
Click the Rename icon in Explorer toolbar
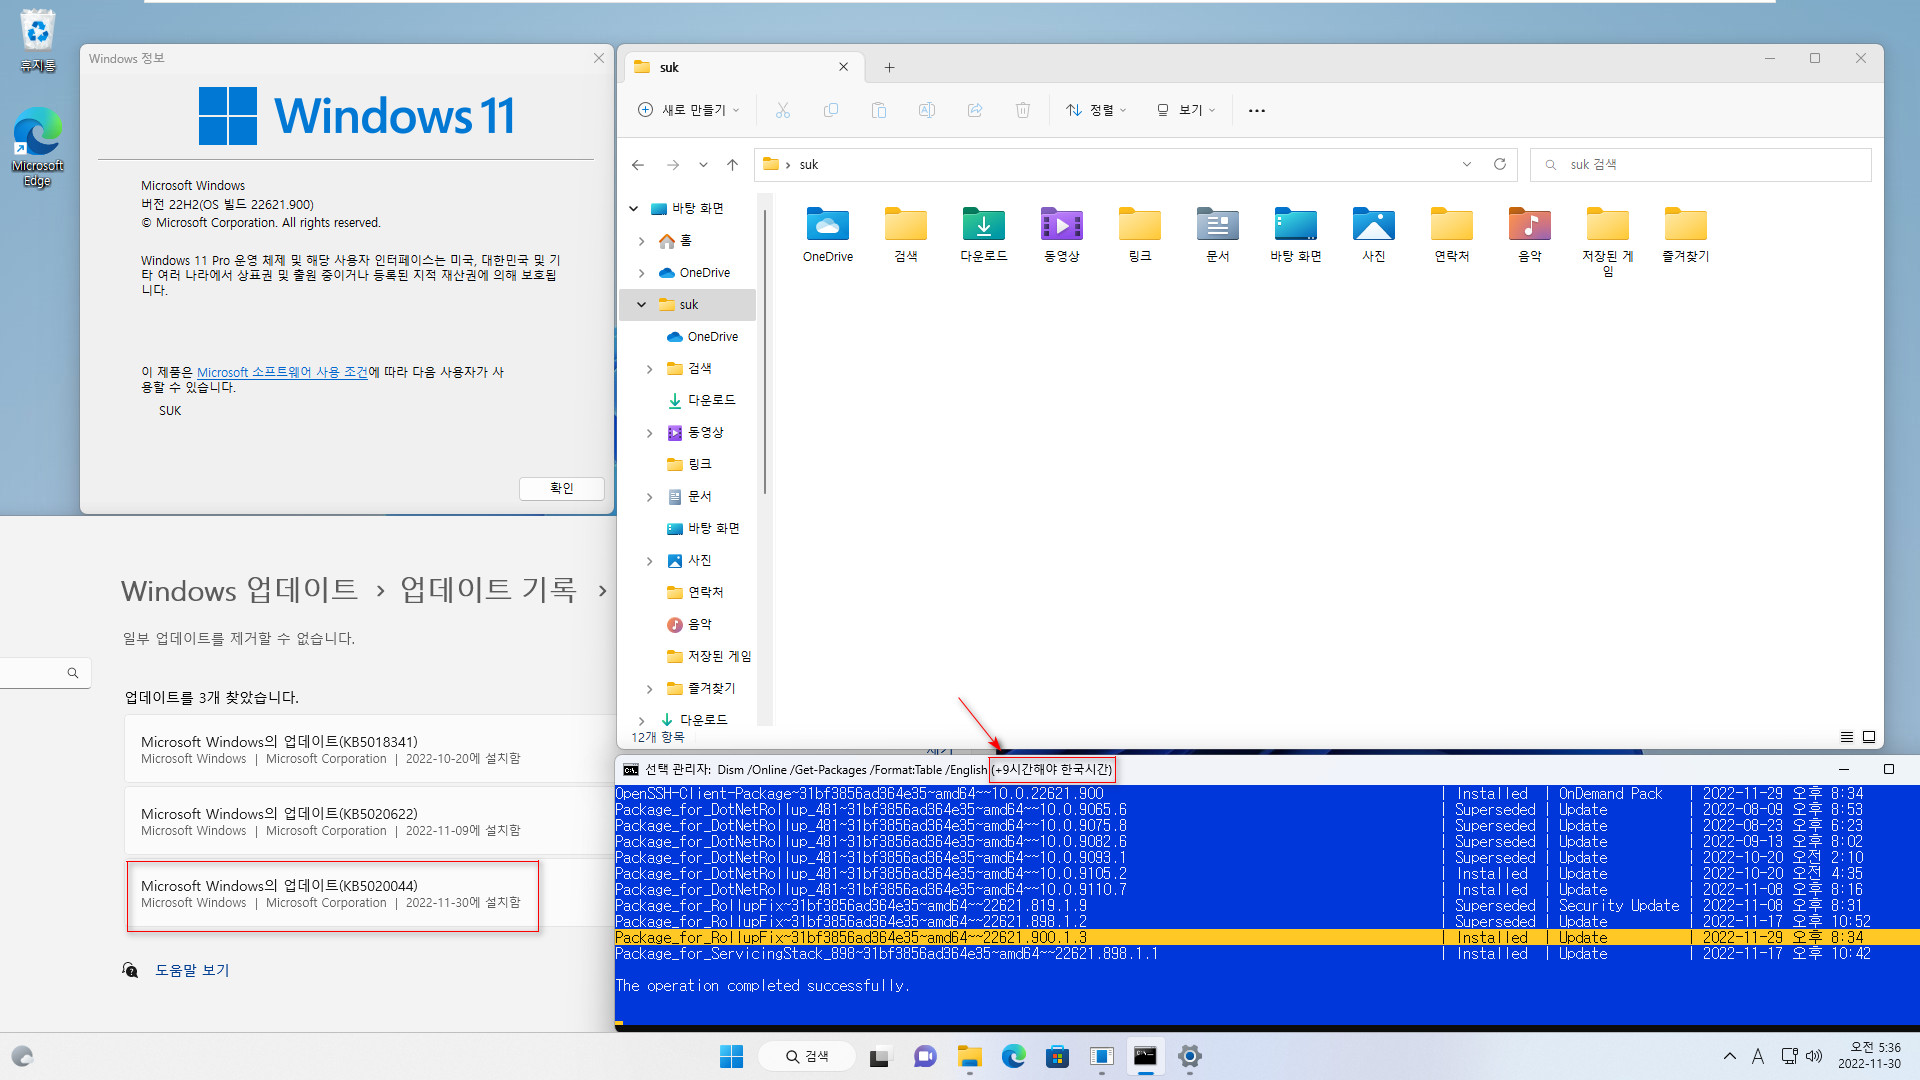[x=926, y=110]
